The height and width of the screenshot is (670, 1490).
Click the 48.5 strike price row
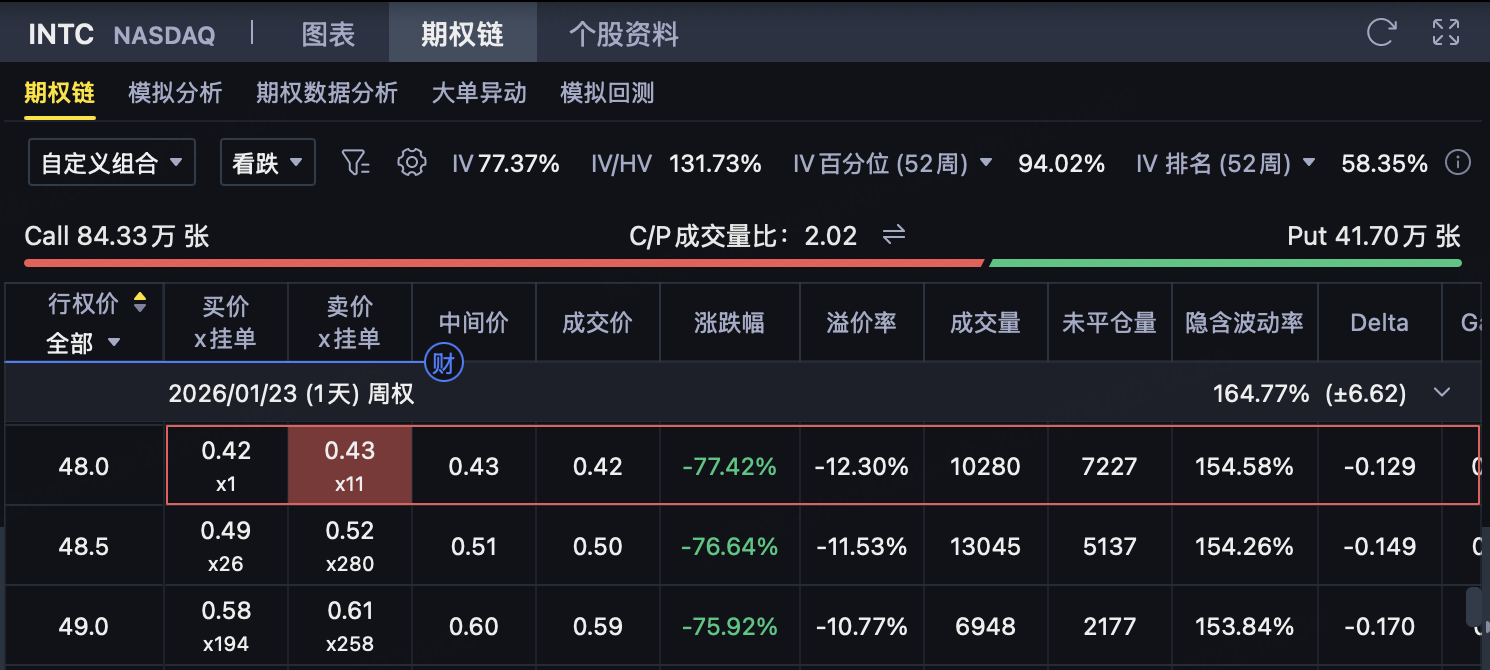pyautogui.click(x=84, y=547)
